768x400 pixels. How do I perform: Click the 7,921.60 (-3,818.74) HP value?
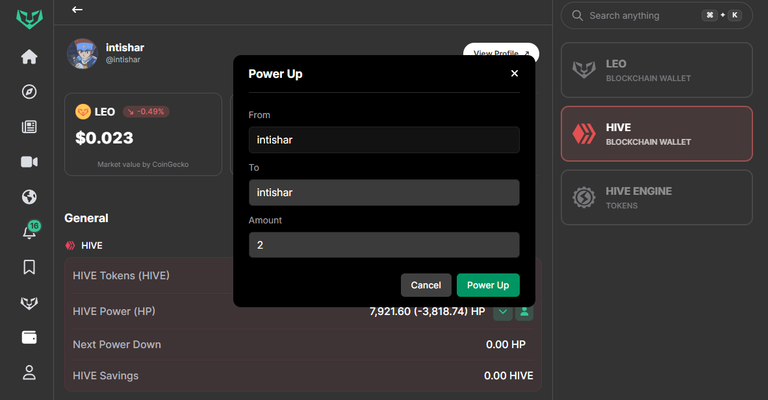click(x=427, y=311)
